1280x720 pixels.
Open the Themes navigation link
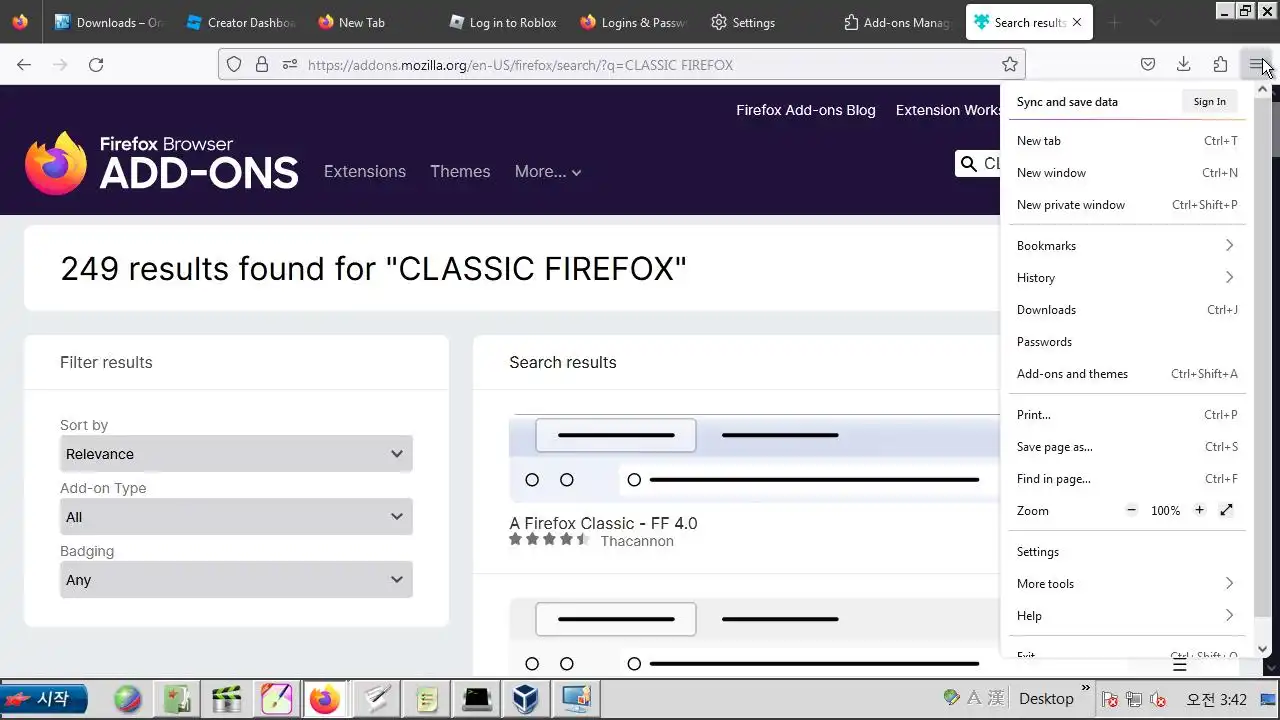click(x=460, y=171)
